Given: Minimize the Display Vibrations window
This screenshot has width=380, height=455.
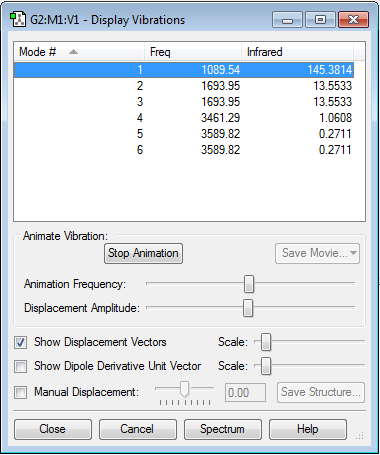Looking at the screenshot, I should (287, 20).
